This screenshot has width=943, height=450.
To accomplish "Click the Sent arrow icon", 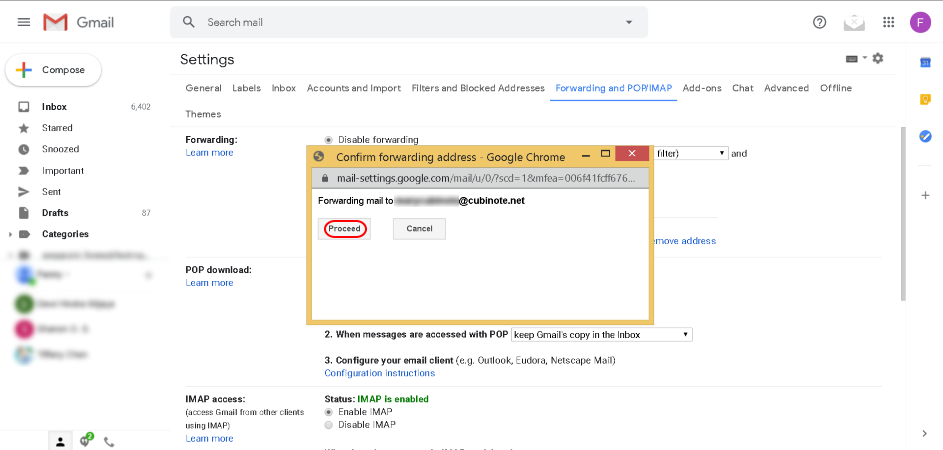I will tap(23, 192).
